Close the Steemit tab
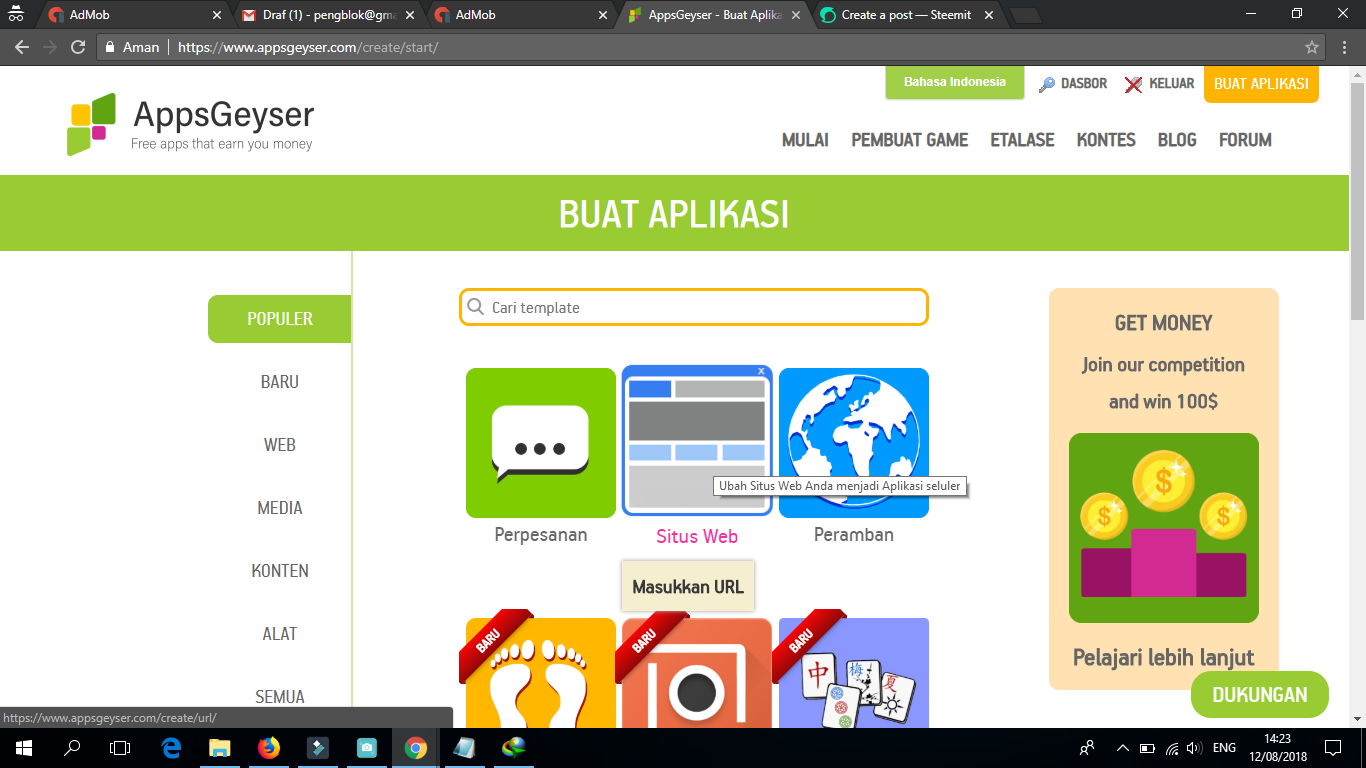The image size is (1366, 768). [988, 15]
